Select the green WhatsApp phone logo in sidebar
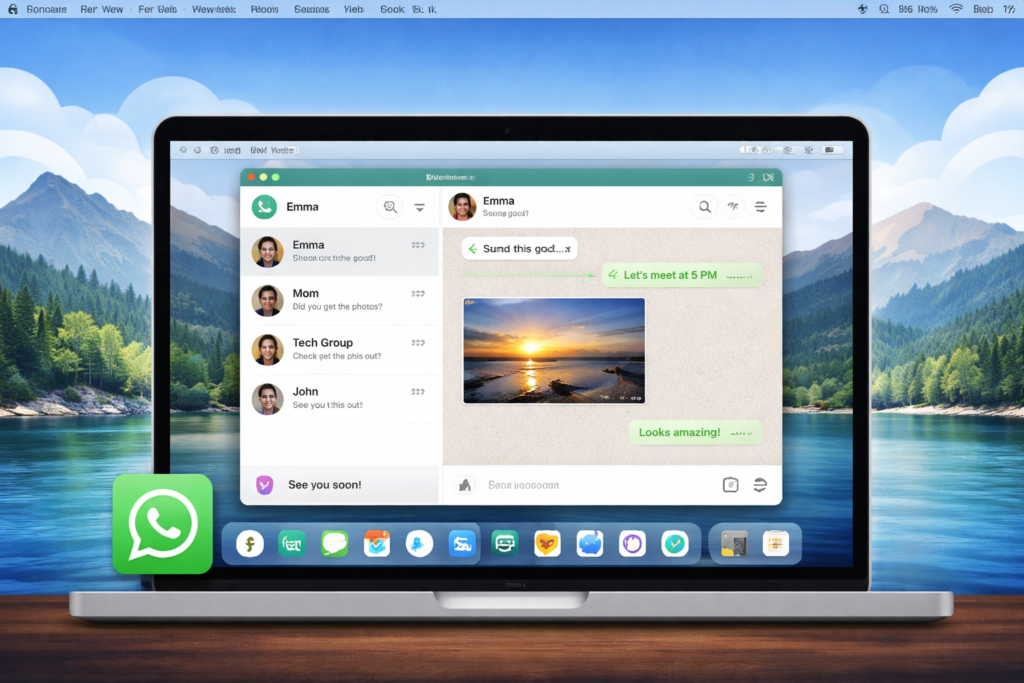Screen dimensions: 1024x683 [x=263, y=206]
